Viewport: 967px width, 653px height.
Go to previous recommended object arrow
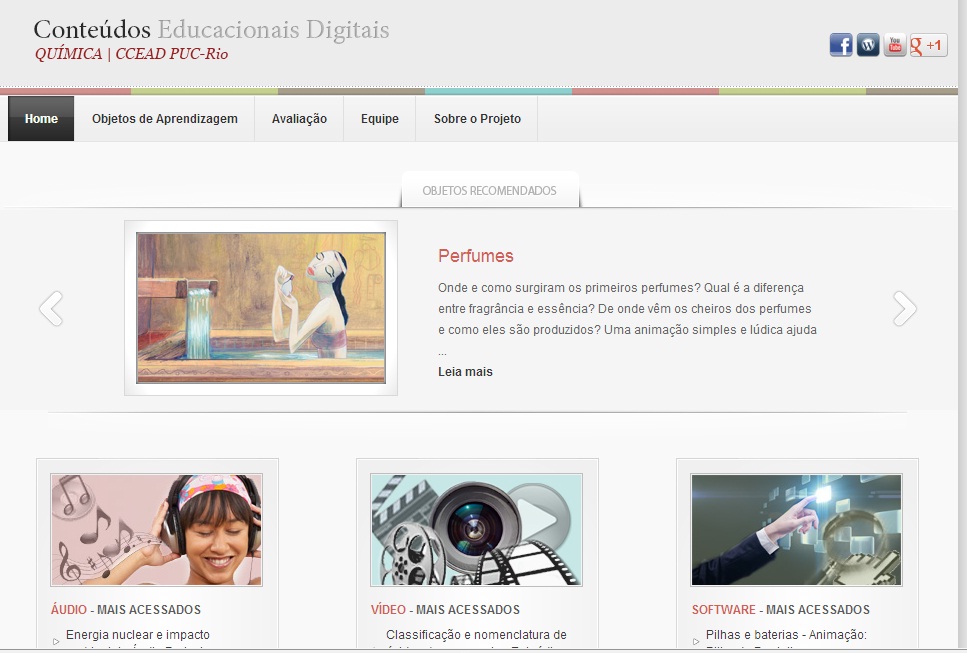point(51,308)
